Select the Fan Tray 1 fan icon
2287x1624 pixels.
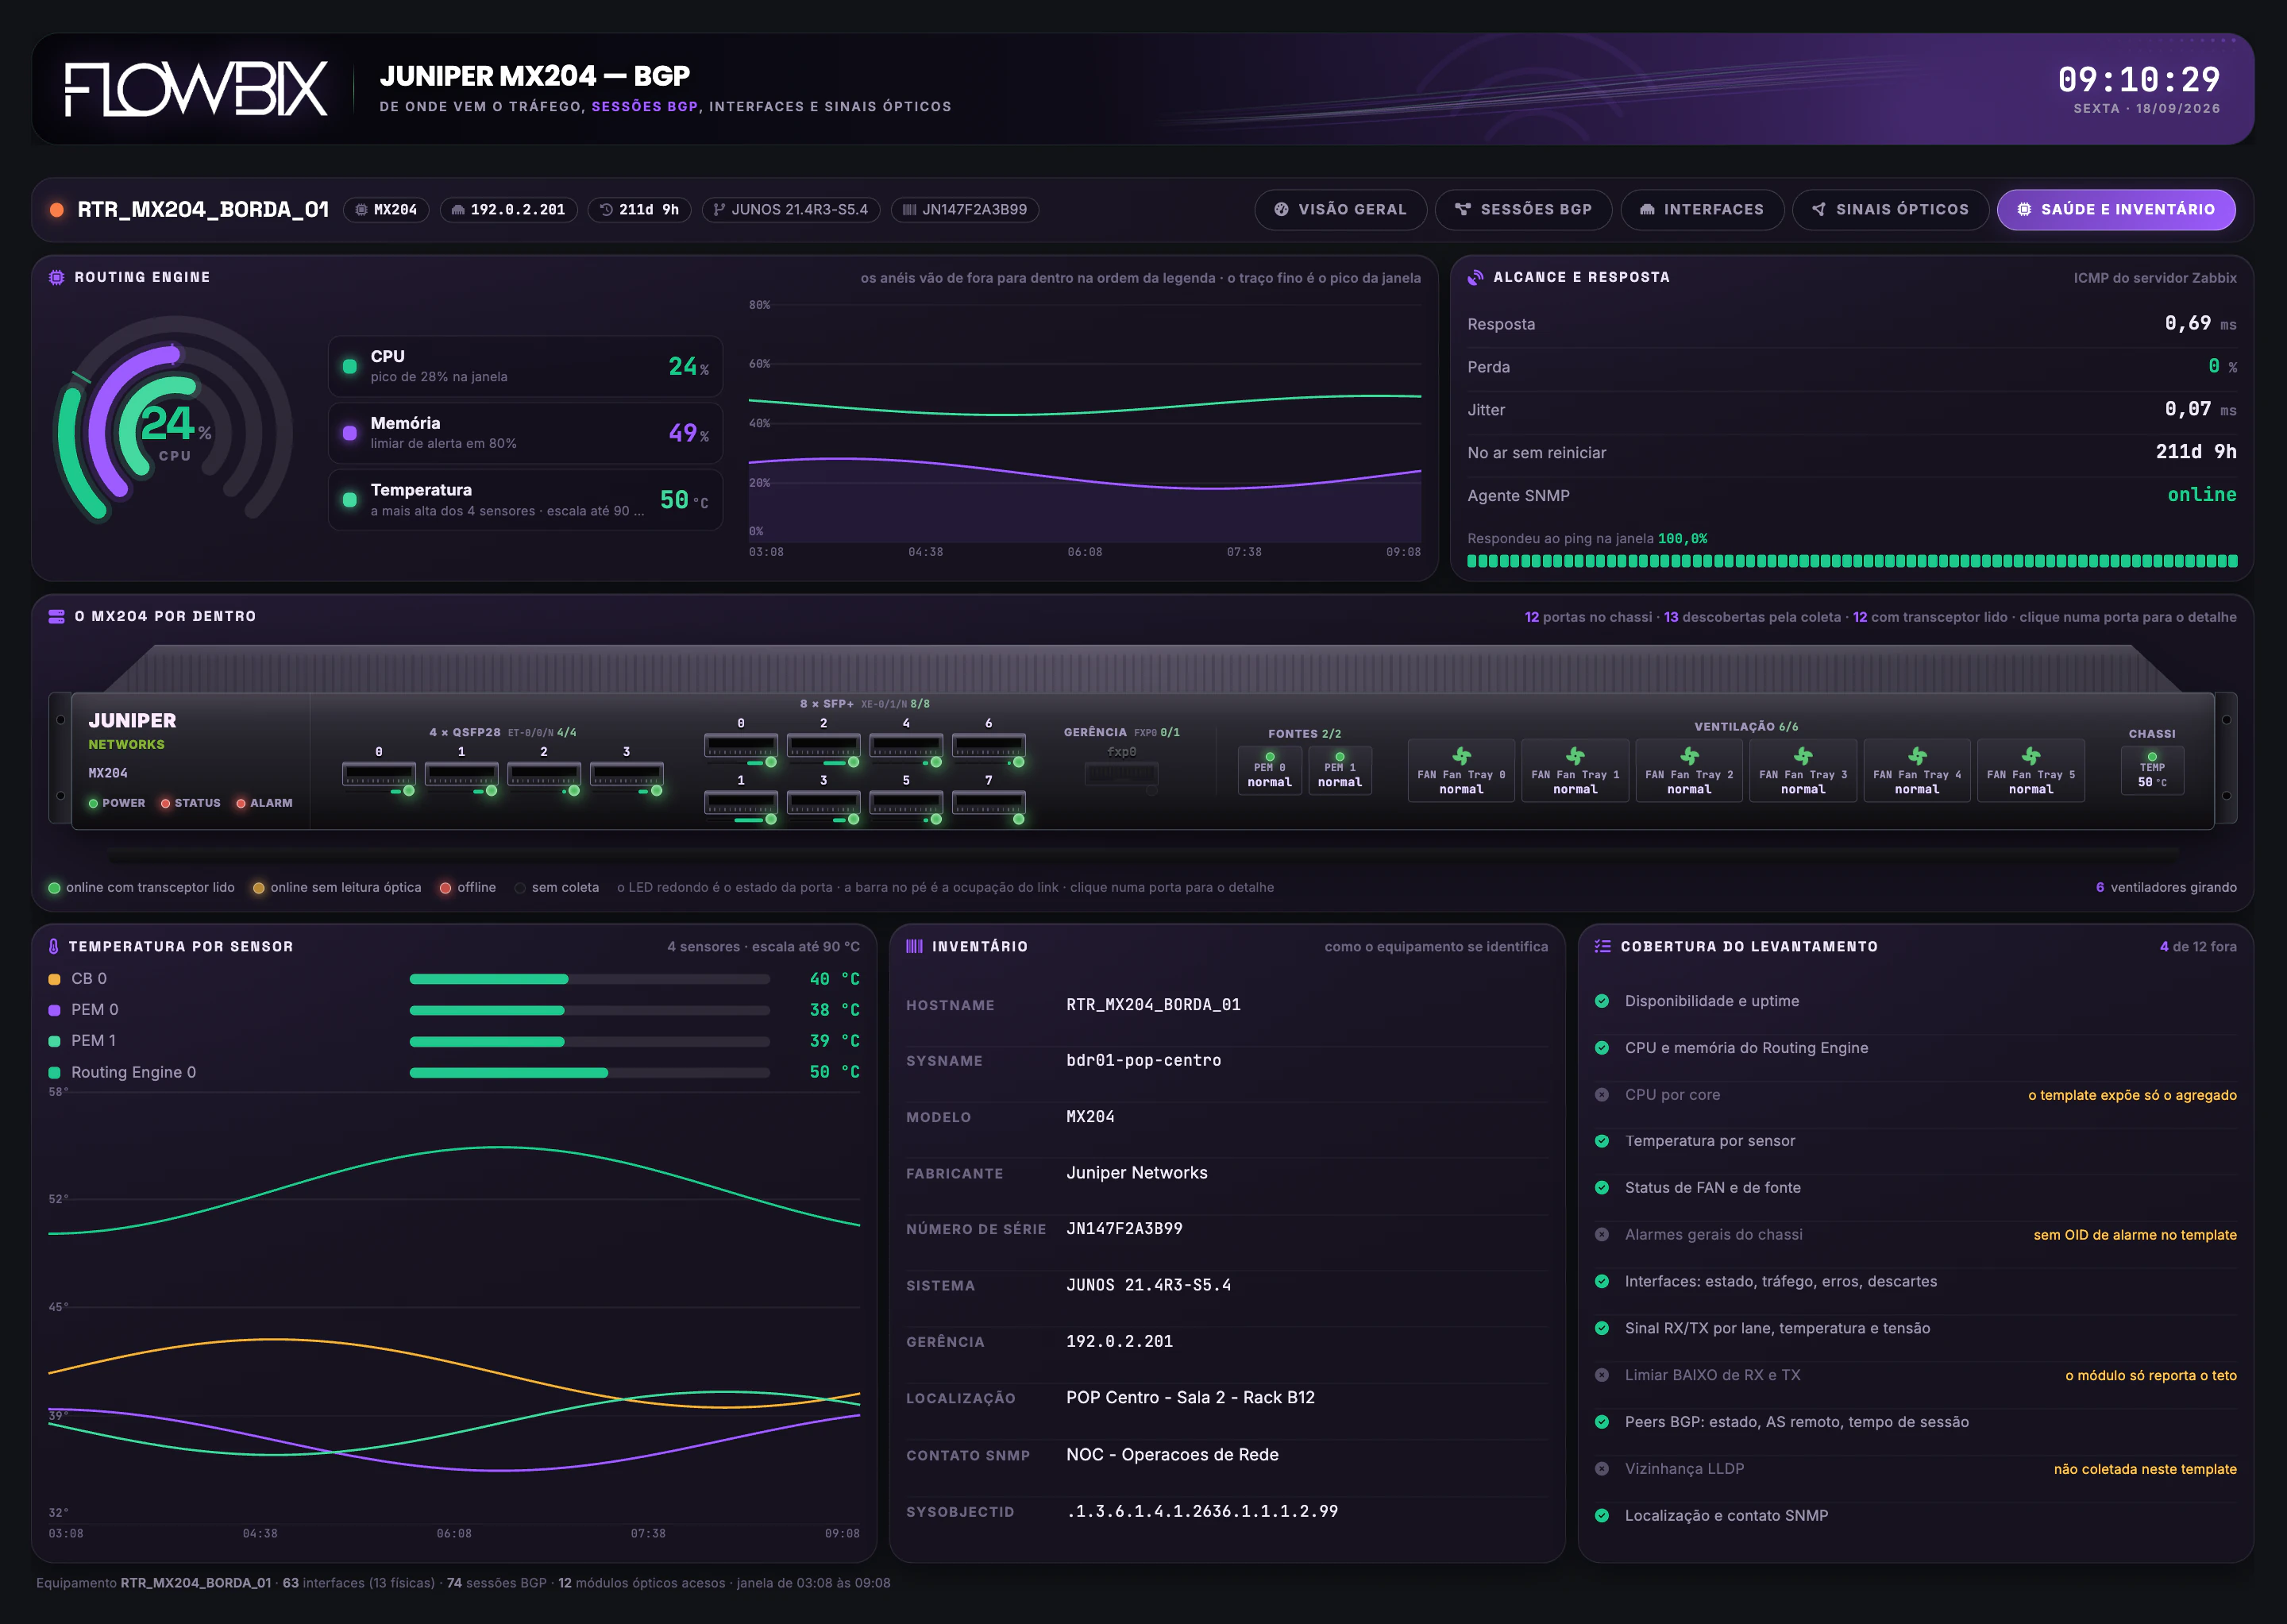pos(1575,756)
